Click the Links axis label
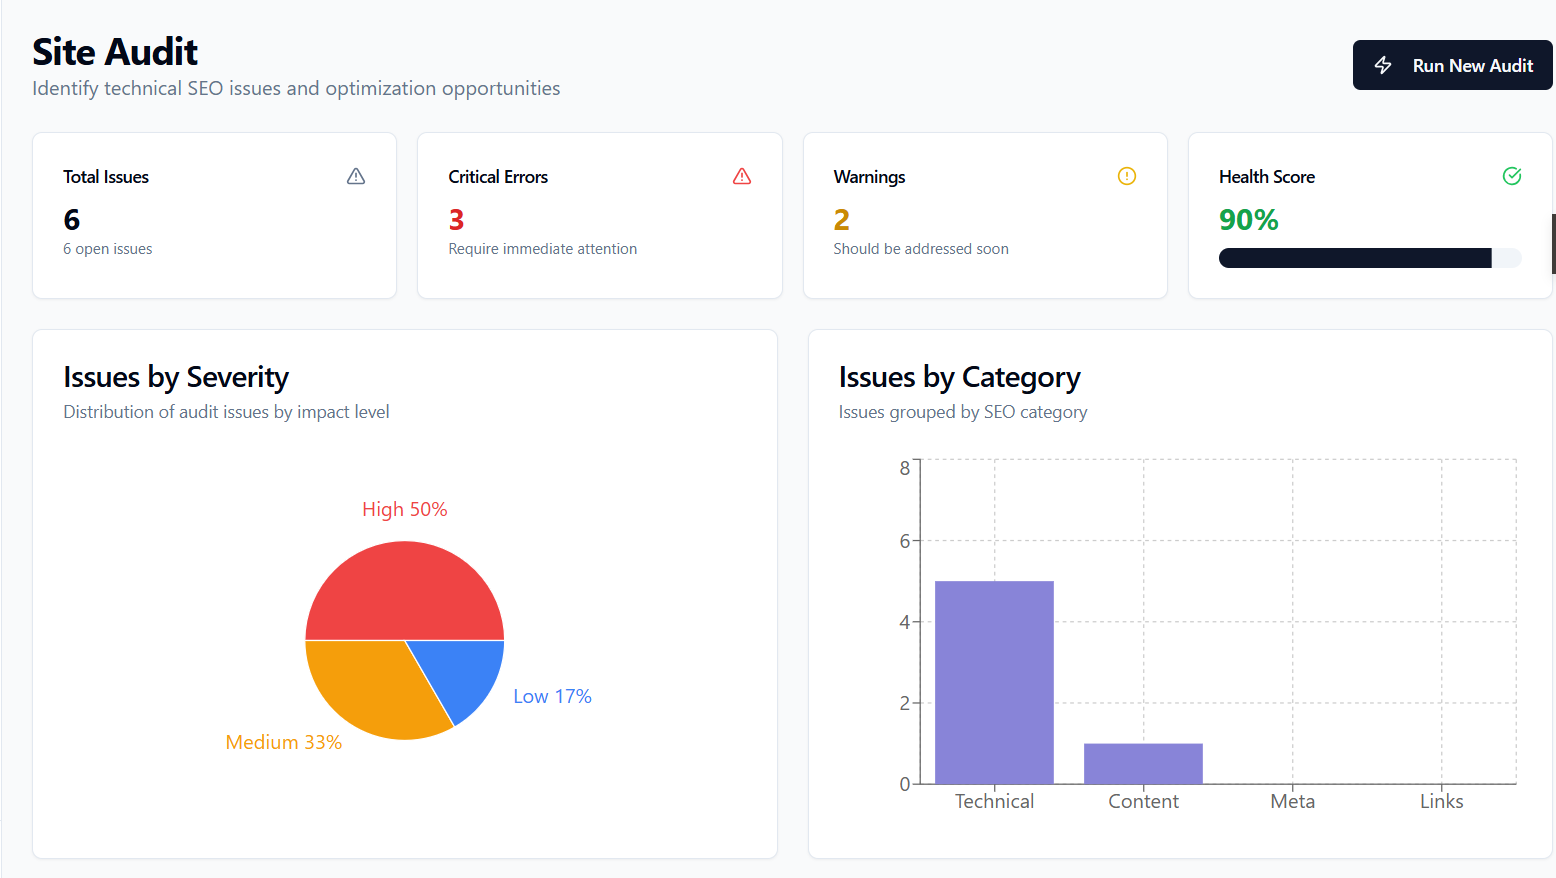Viewport: 1556px width, 878px height. point(1441,801)
